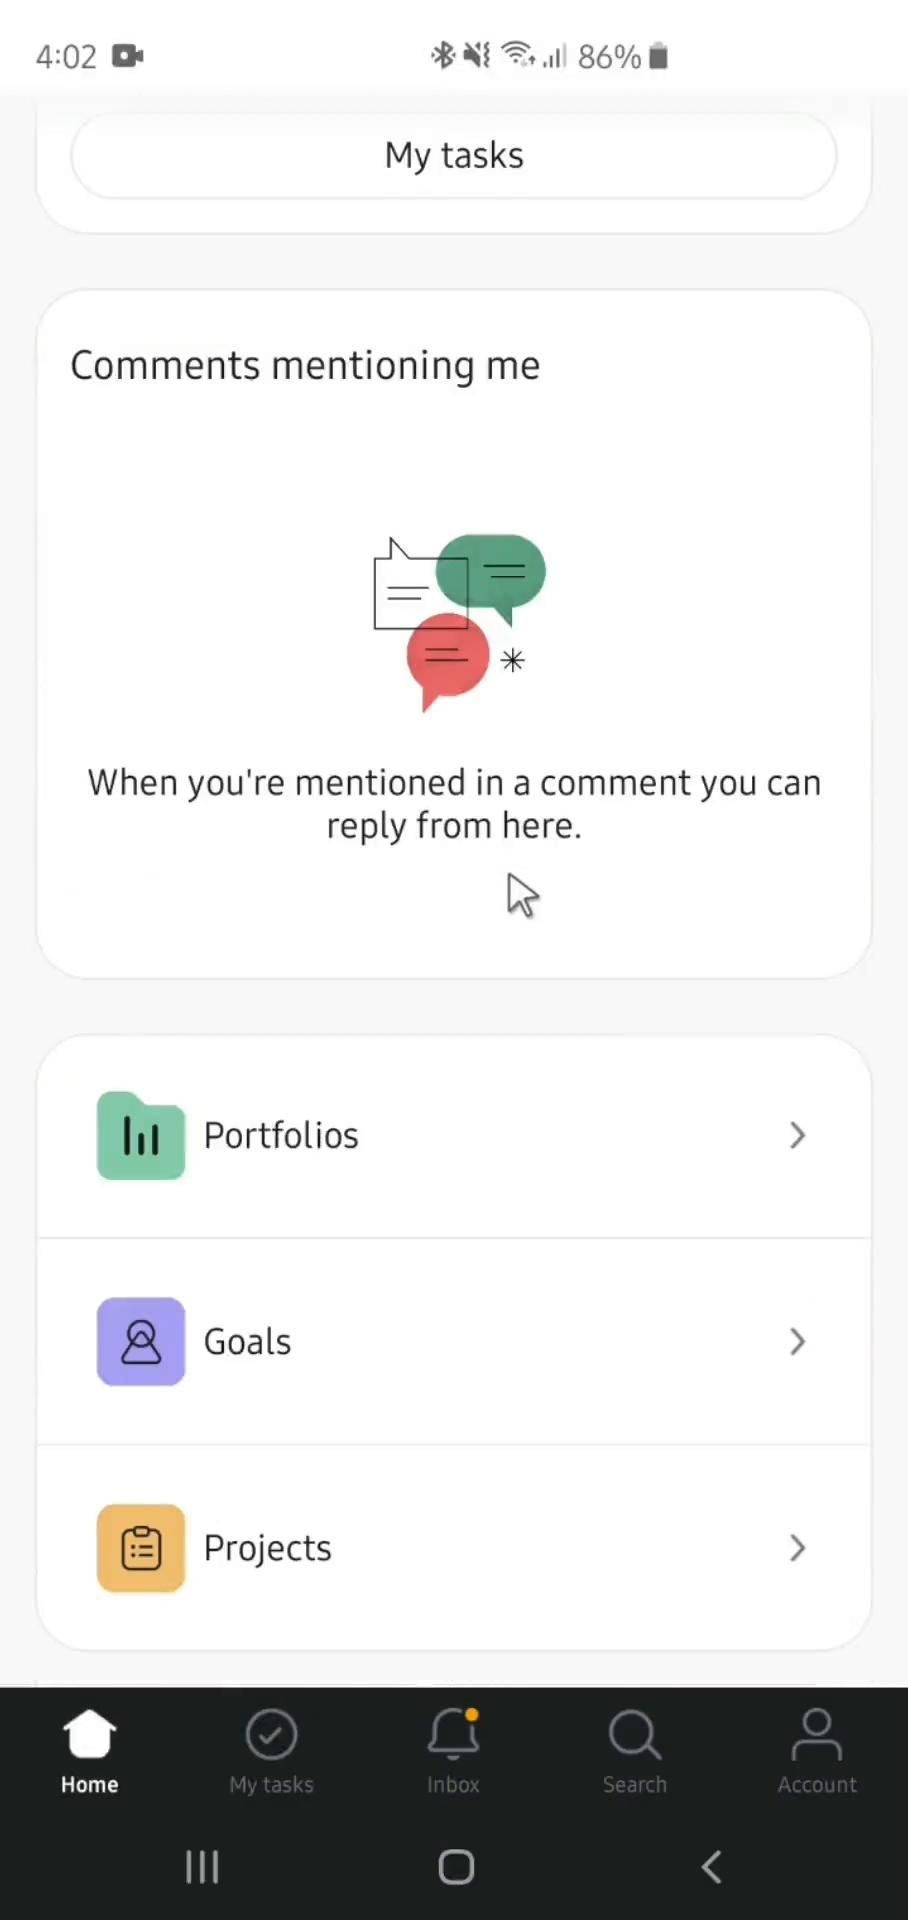Go to My tasks checkmark icon

coord(271,1735)
